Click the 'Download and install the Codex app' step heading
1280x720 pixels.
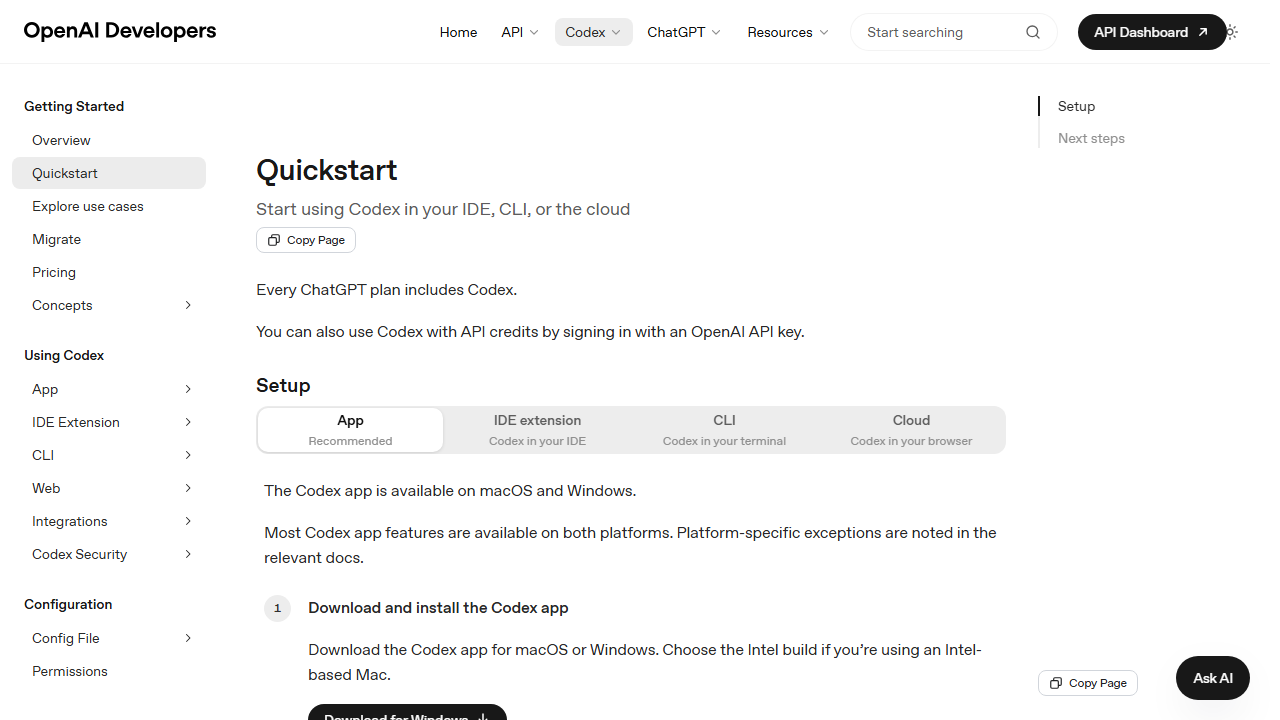438,608
